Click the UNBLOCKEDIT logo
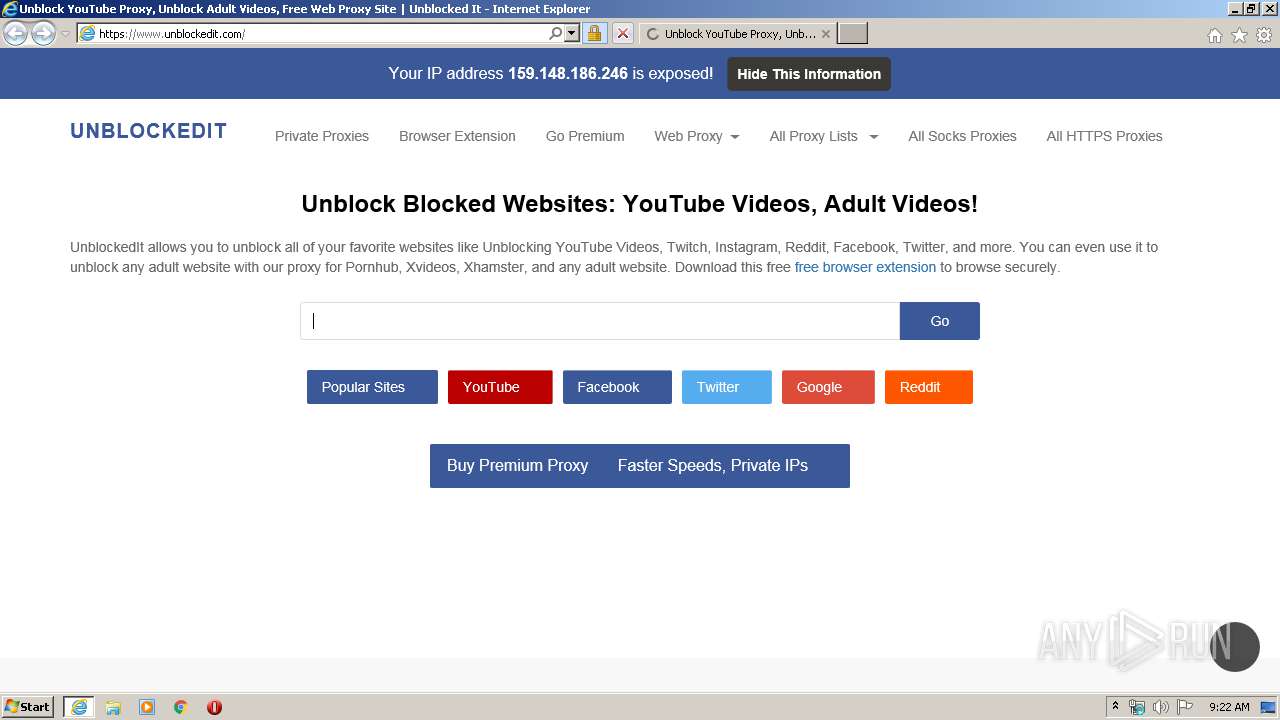 148,131
